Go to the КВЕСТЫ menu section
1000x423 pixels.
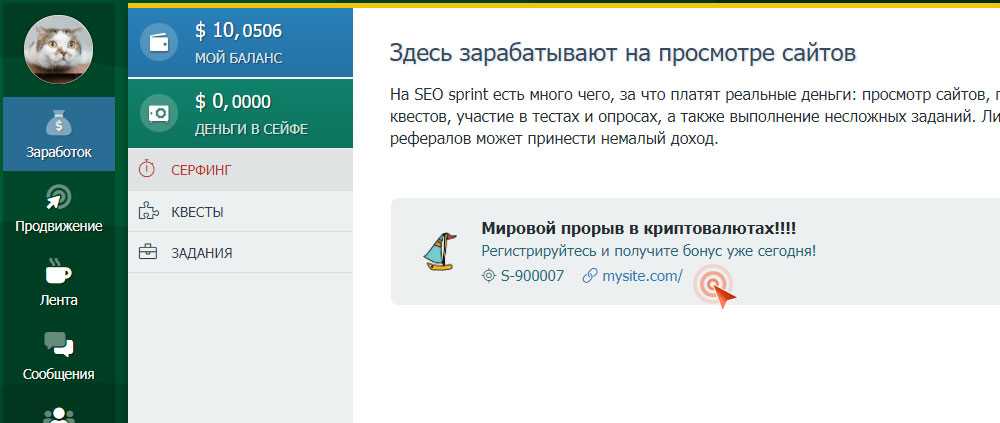(x=198, y=212)
